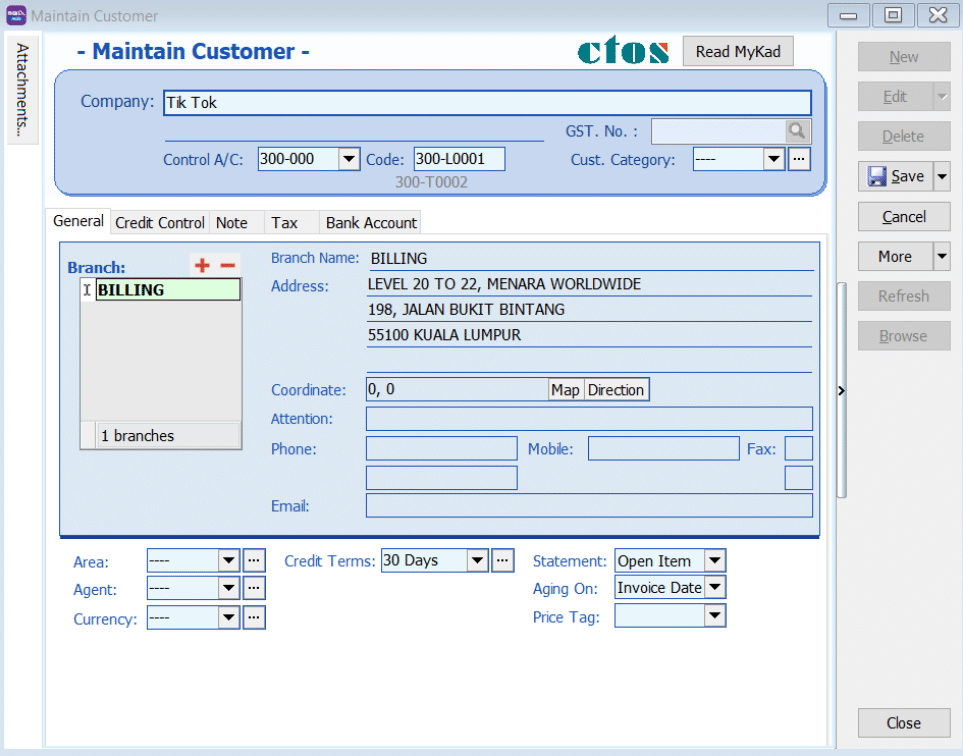Open the Statement type dropdown
The width and height of the screenshot is (963, 756).
coord(714,561)
